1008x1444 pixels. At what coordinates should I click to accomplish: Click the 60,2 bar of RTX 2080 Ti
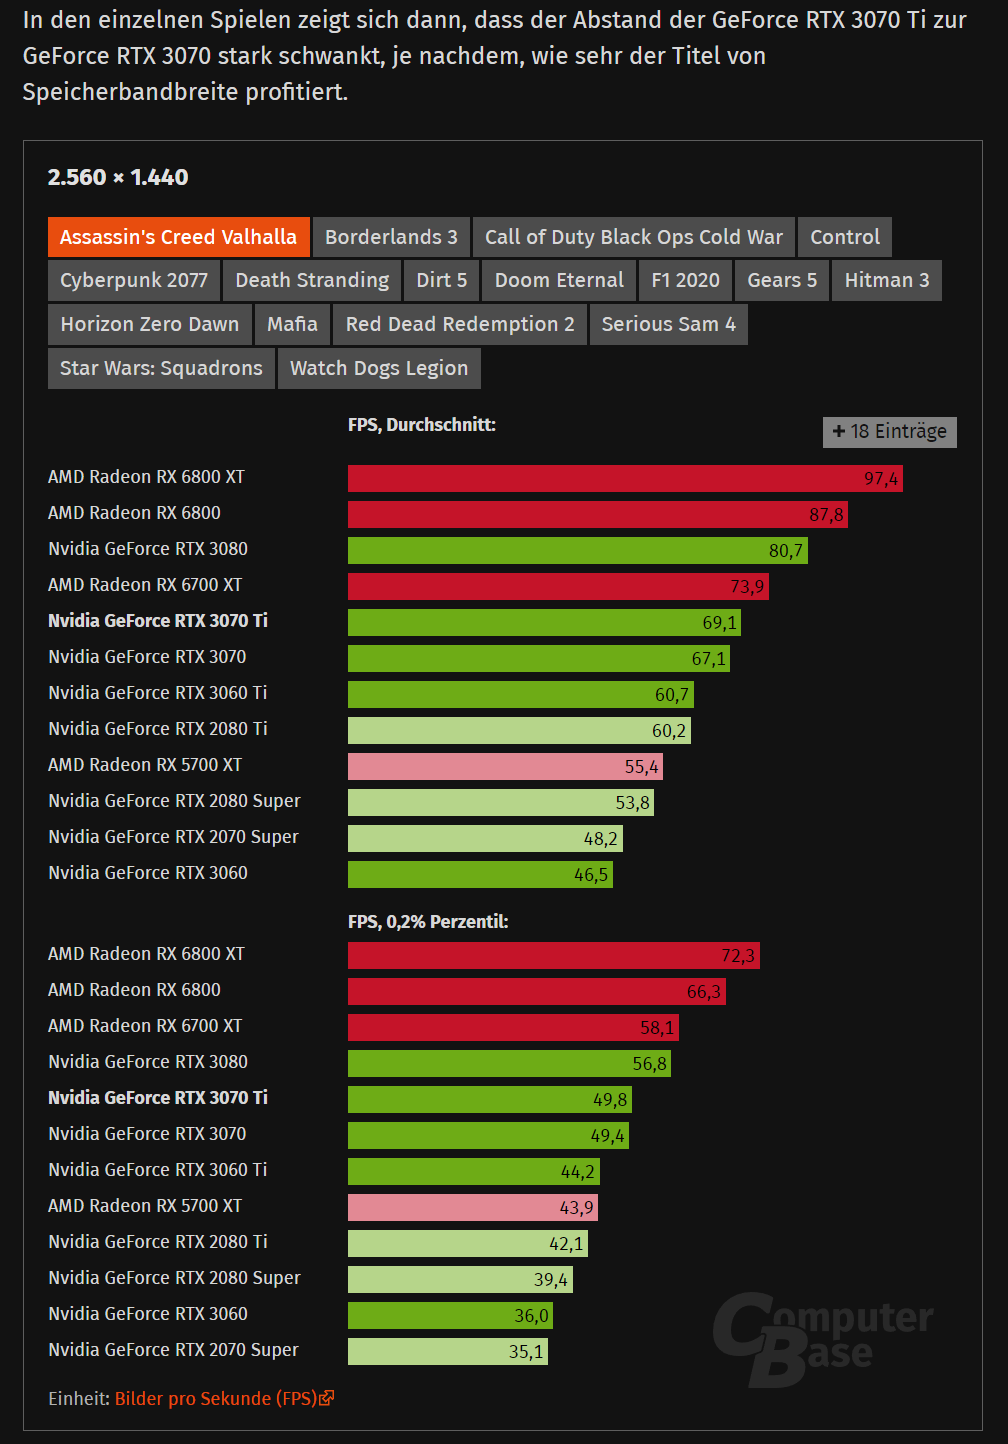tap(519, 730)
